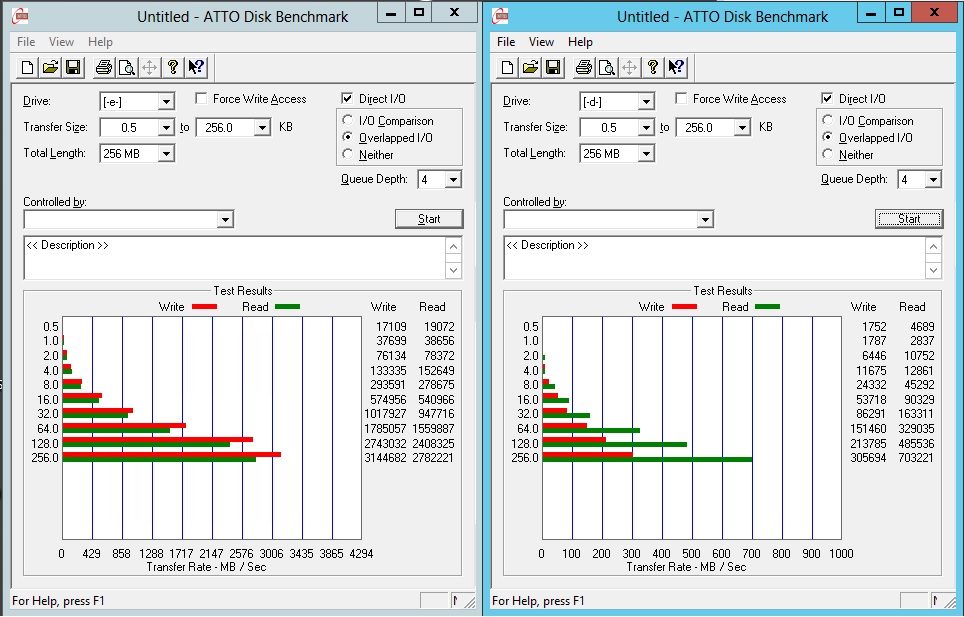Click the move arrows icon in left window
This screenshot has height=617, width=964.
(x=149, y=67)
